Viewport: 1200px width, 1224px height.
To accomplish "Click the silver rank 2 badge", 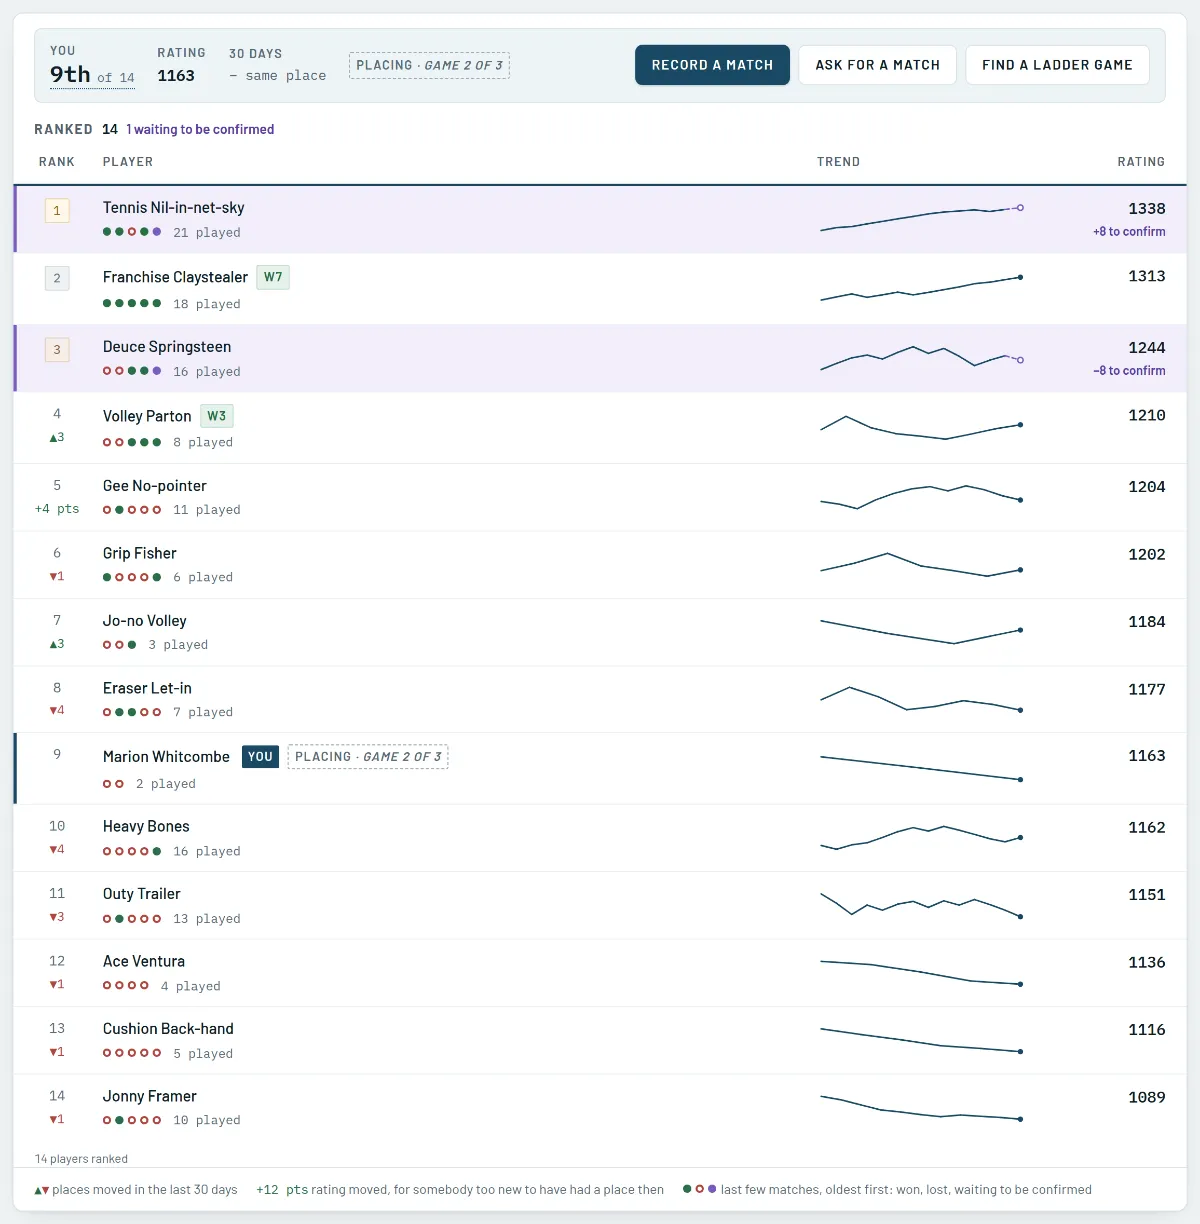I will tap(57, 278).
